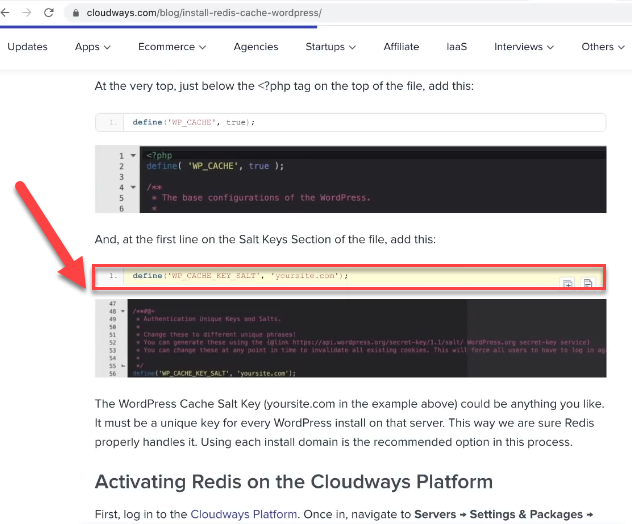This screenshot has width=632, height=524.
Task: Click the padlock site security icon
Action: [x=76, y=13]
